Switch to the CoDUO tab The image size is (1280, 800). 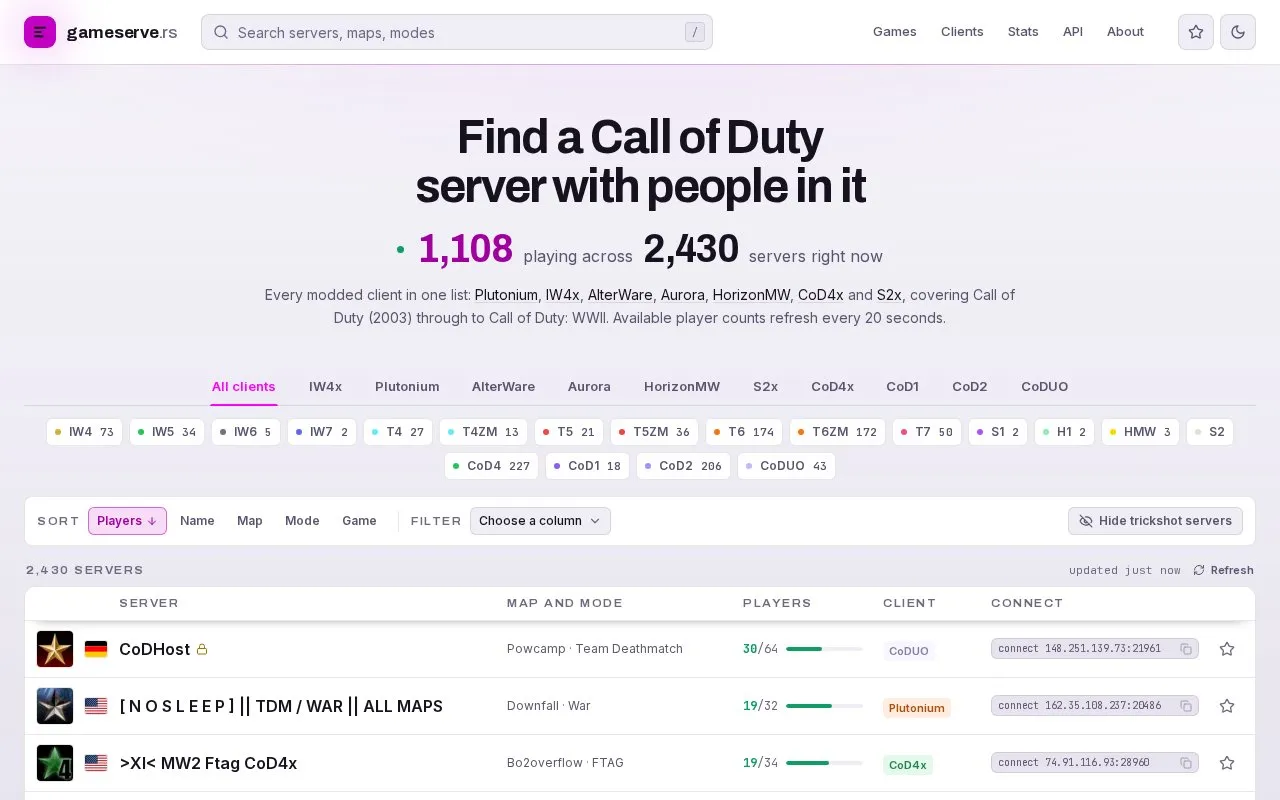(x=1044, y=386)
